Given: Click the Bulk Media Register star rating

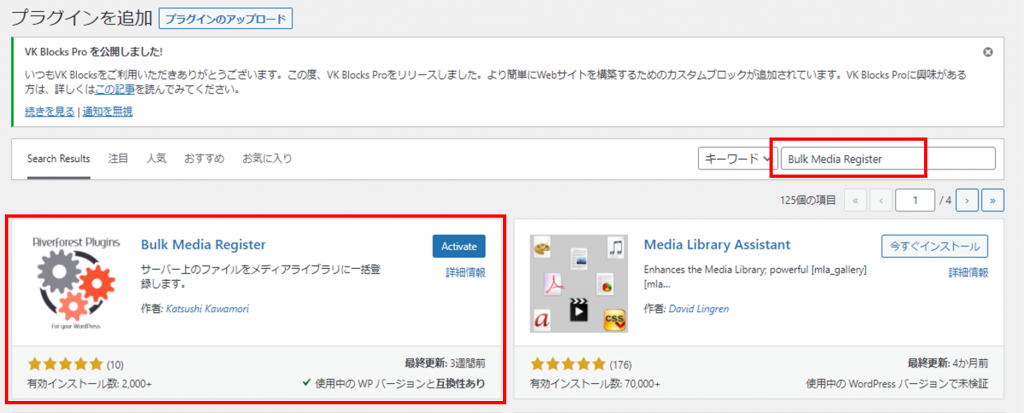Looking at the screenshot, I should 66,364.
